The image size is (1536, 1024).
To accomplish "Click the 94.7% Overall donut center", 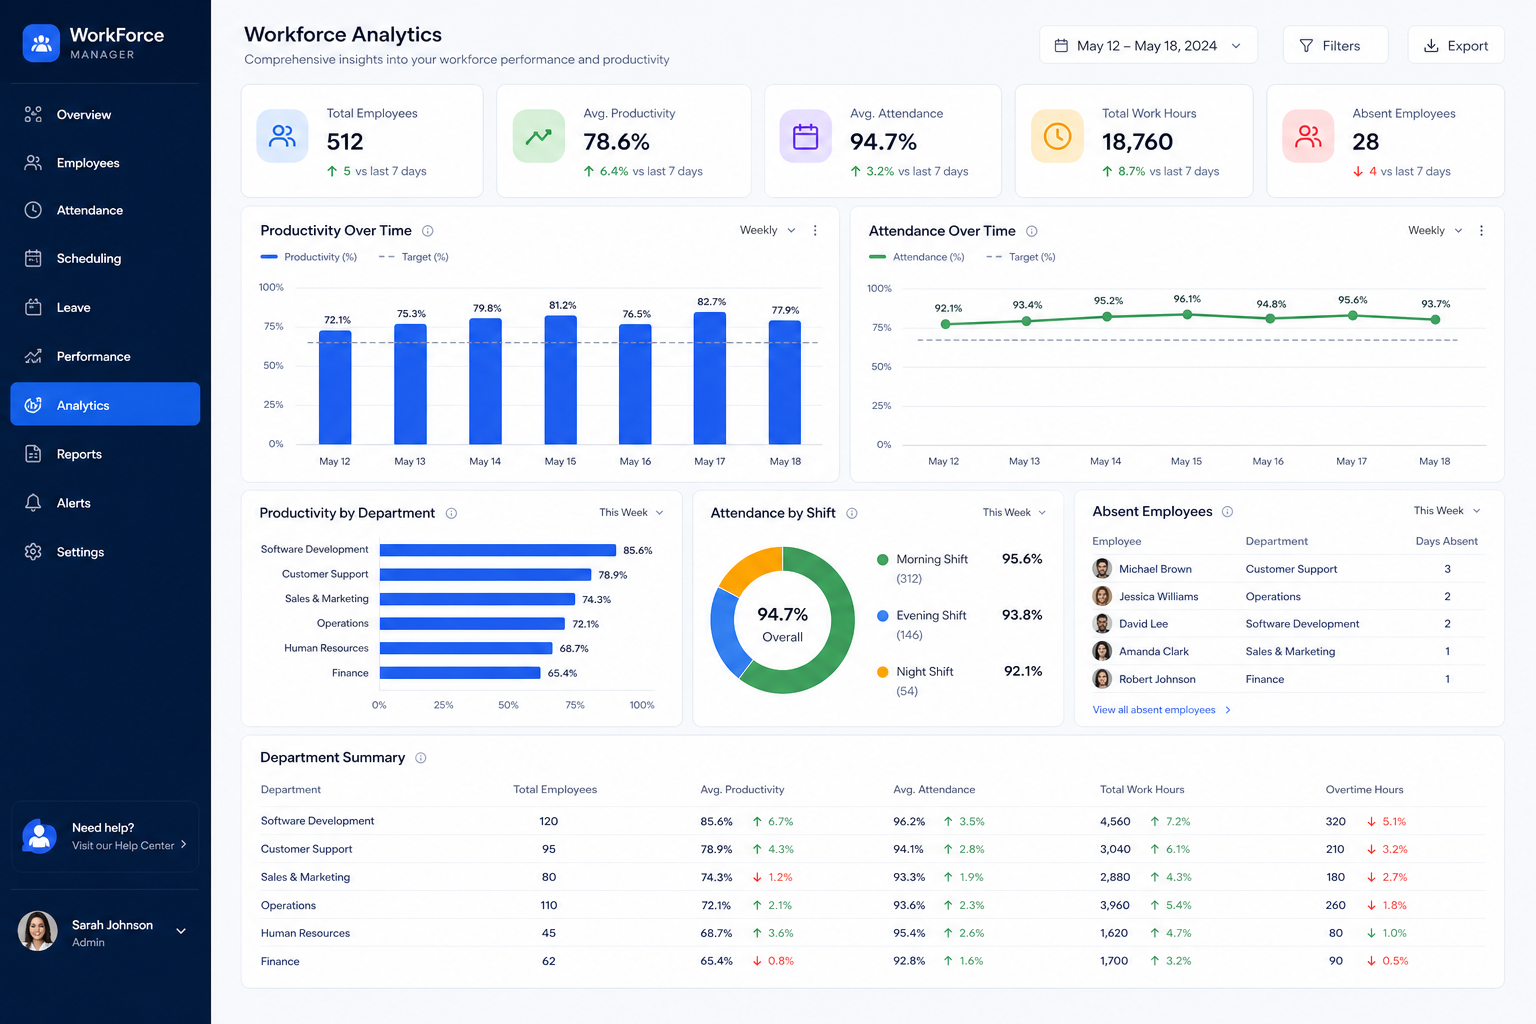I will [x=782, y=624].
